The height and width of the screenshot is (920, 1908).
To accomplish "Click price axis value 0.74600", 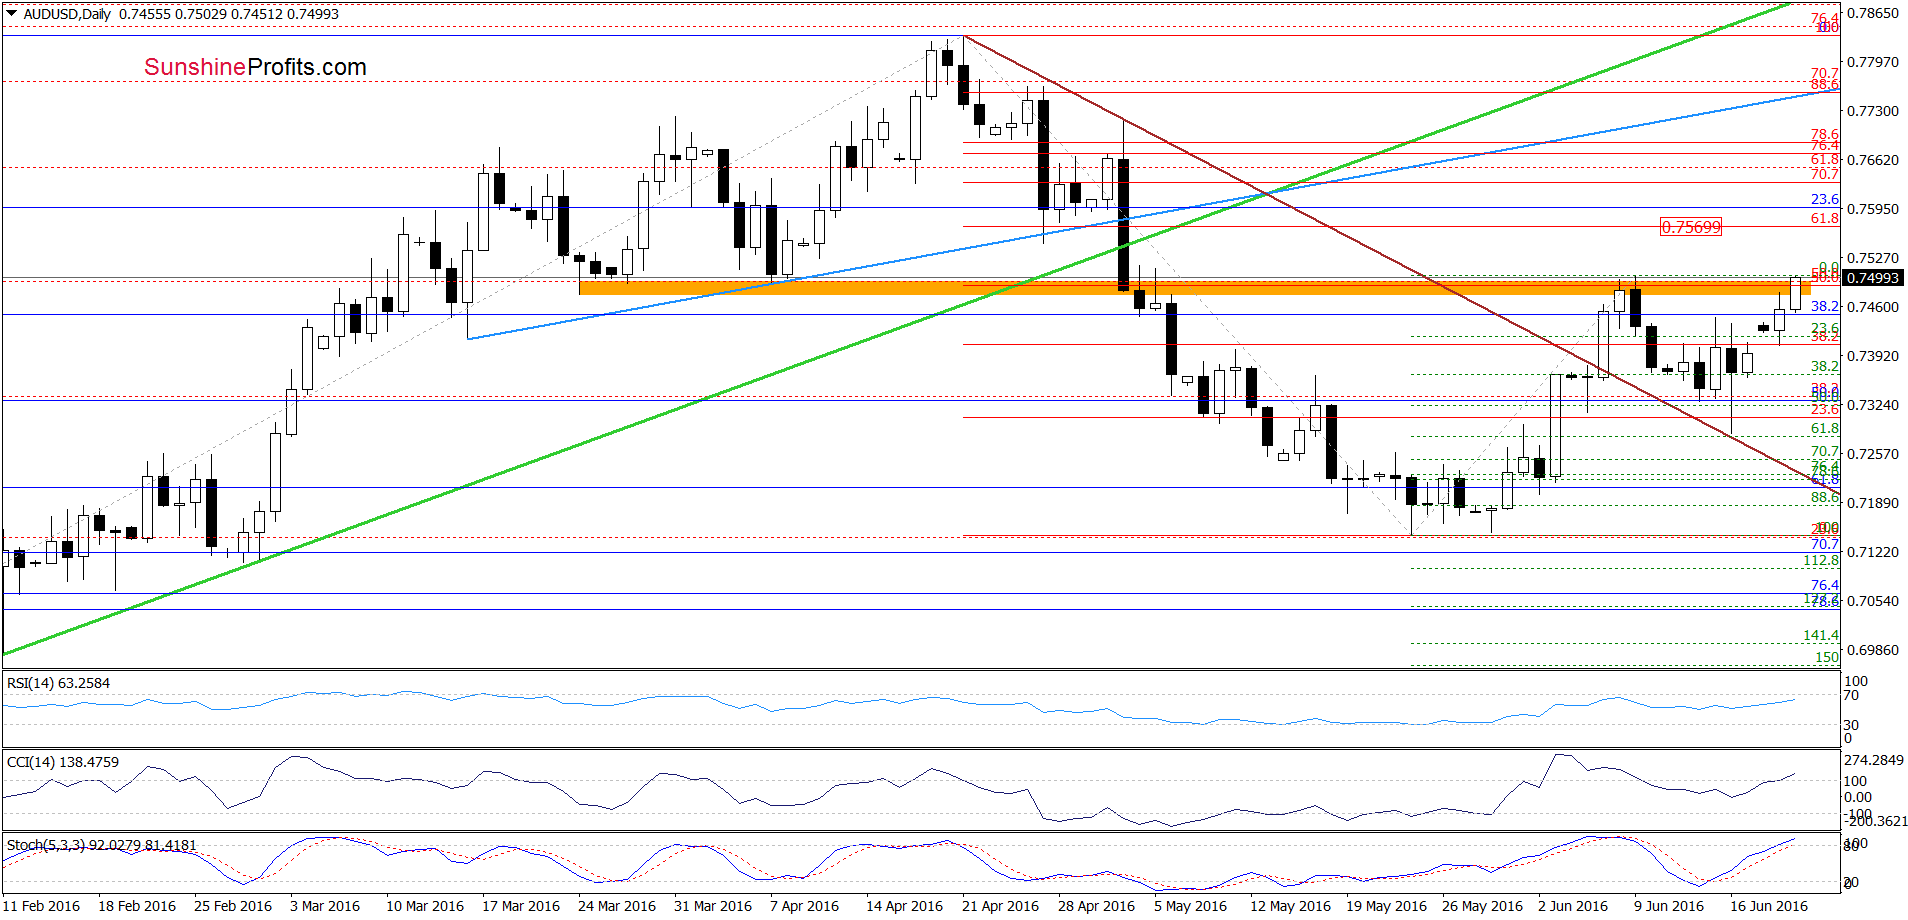I will (x=1872, y=307).
